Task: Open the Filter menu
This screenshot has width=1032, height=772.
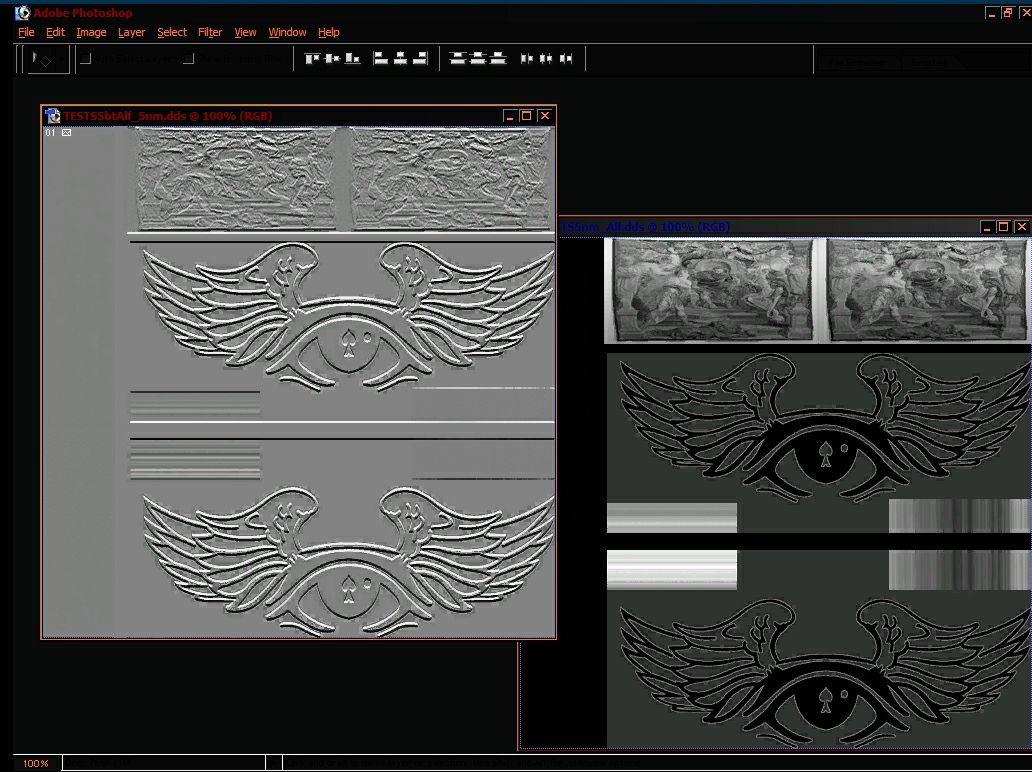Action: tap(210, 32)
